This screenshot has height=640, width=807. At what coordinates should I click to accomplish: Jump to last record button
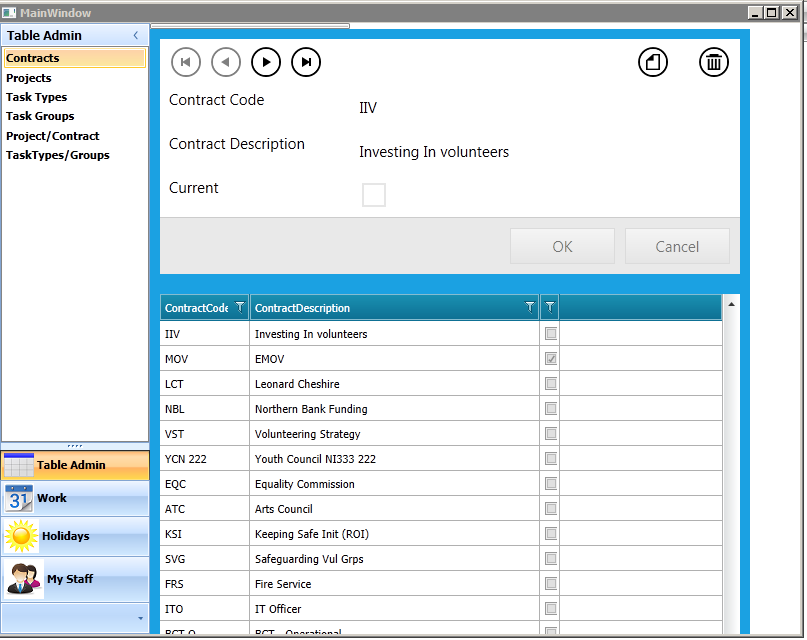(306, 62)
